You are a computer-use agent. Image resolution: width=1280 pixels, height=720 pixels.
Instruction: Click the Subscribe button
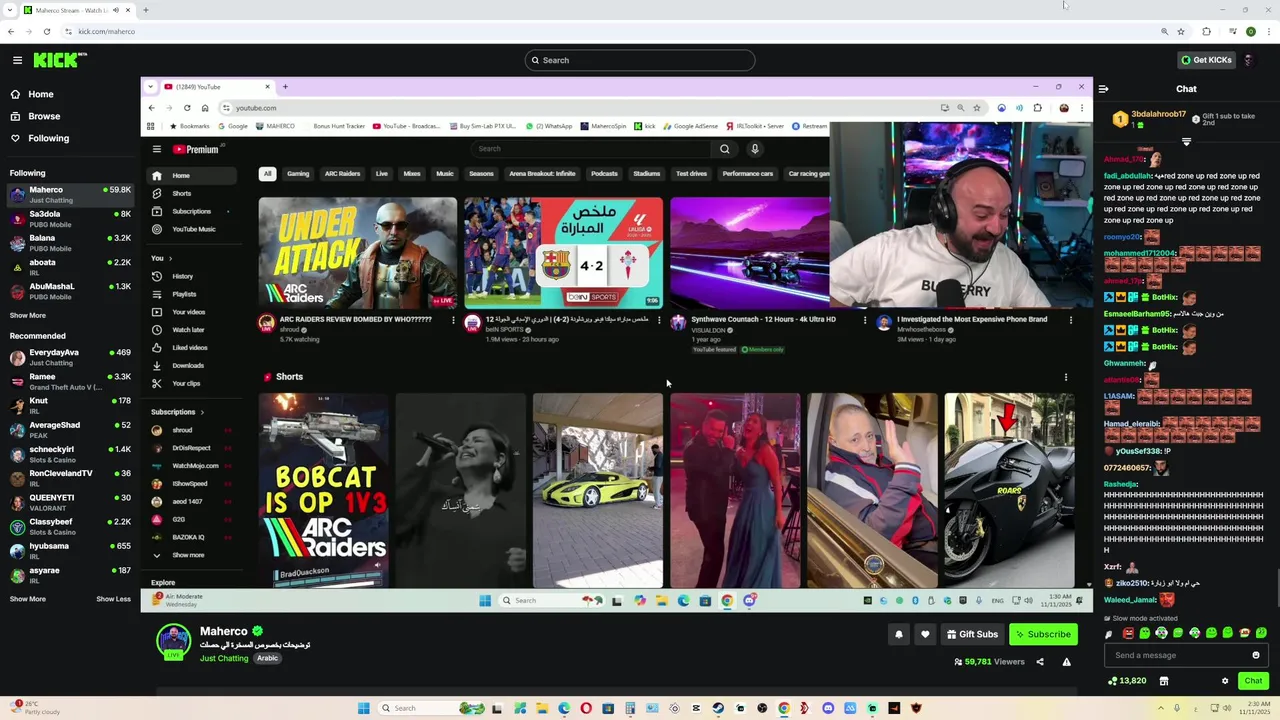[1043, 634]
